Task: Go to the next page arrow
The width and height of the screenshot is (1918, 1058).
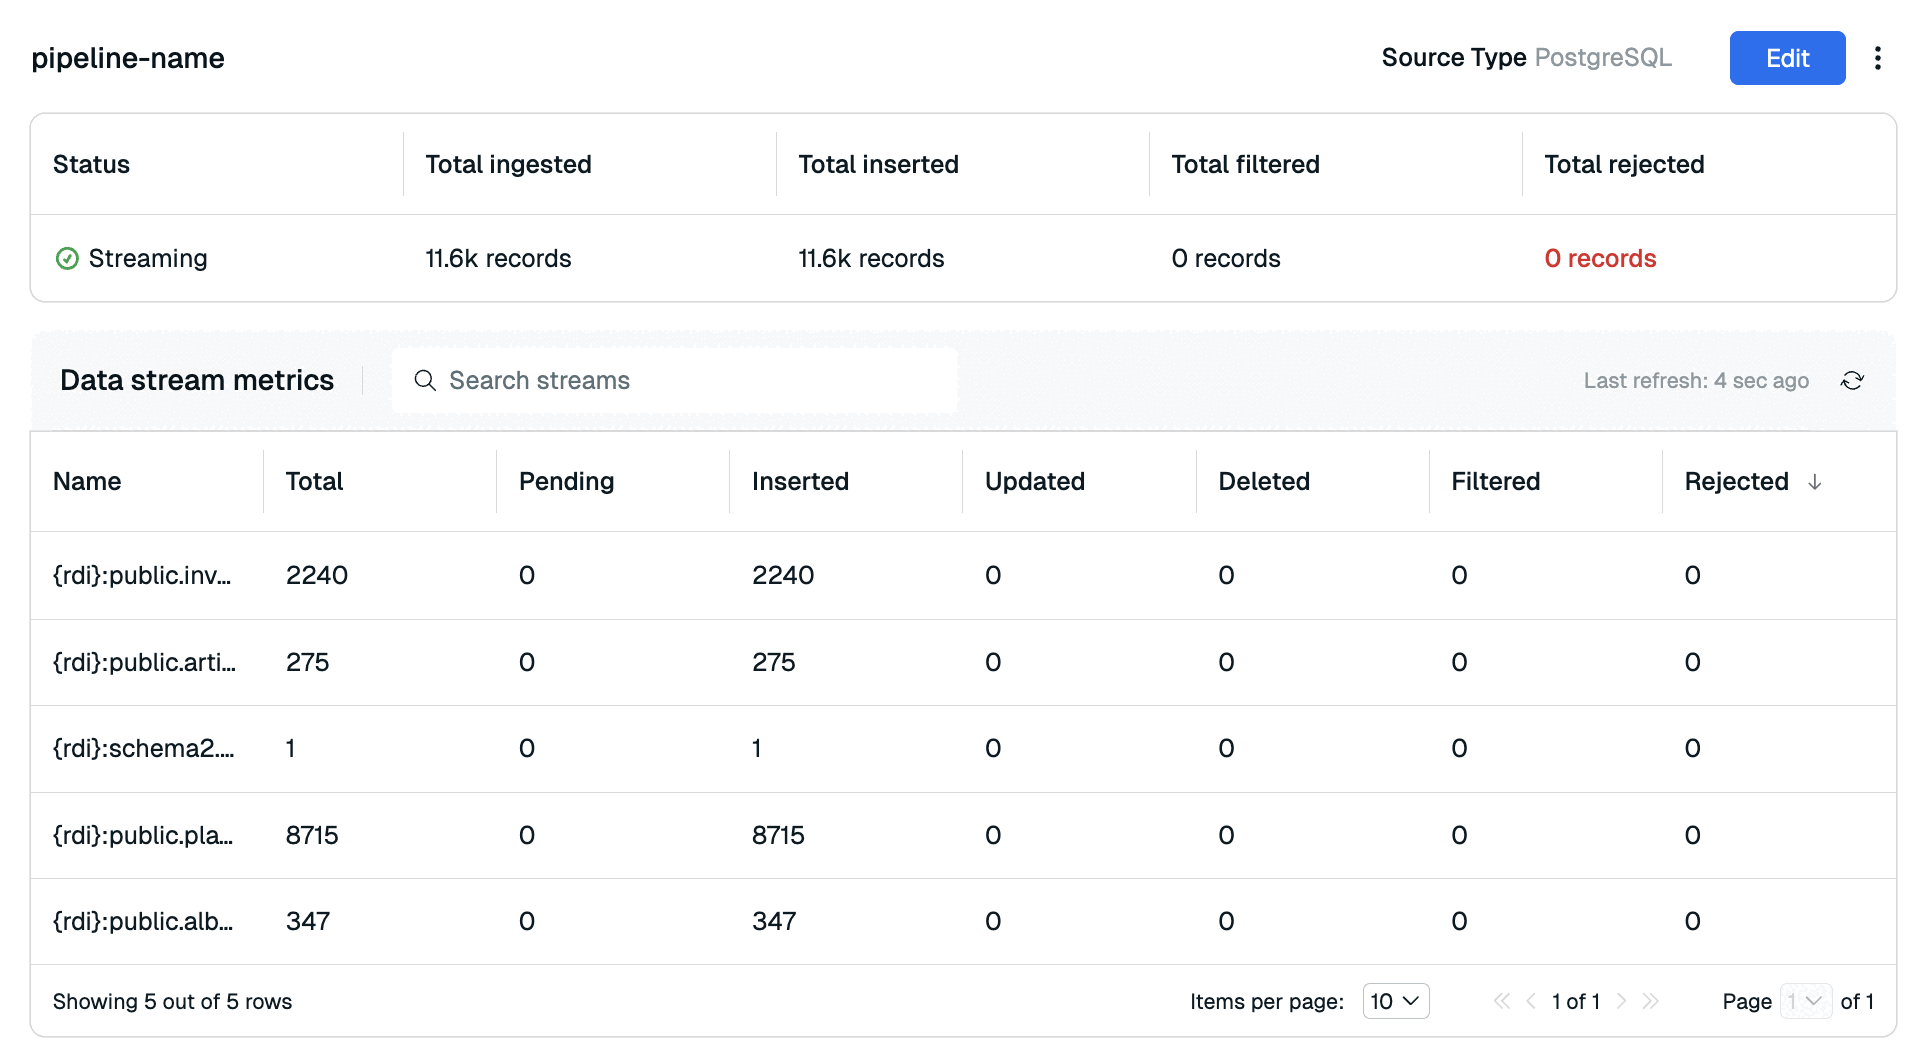Action: coord(1621,1001)
